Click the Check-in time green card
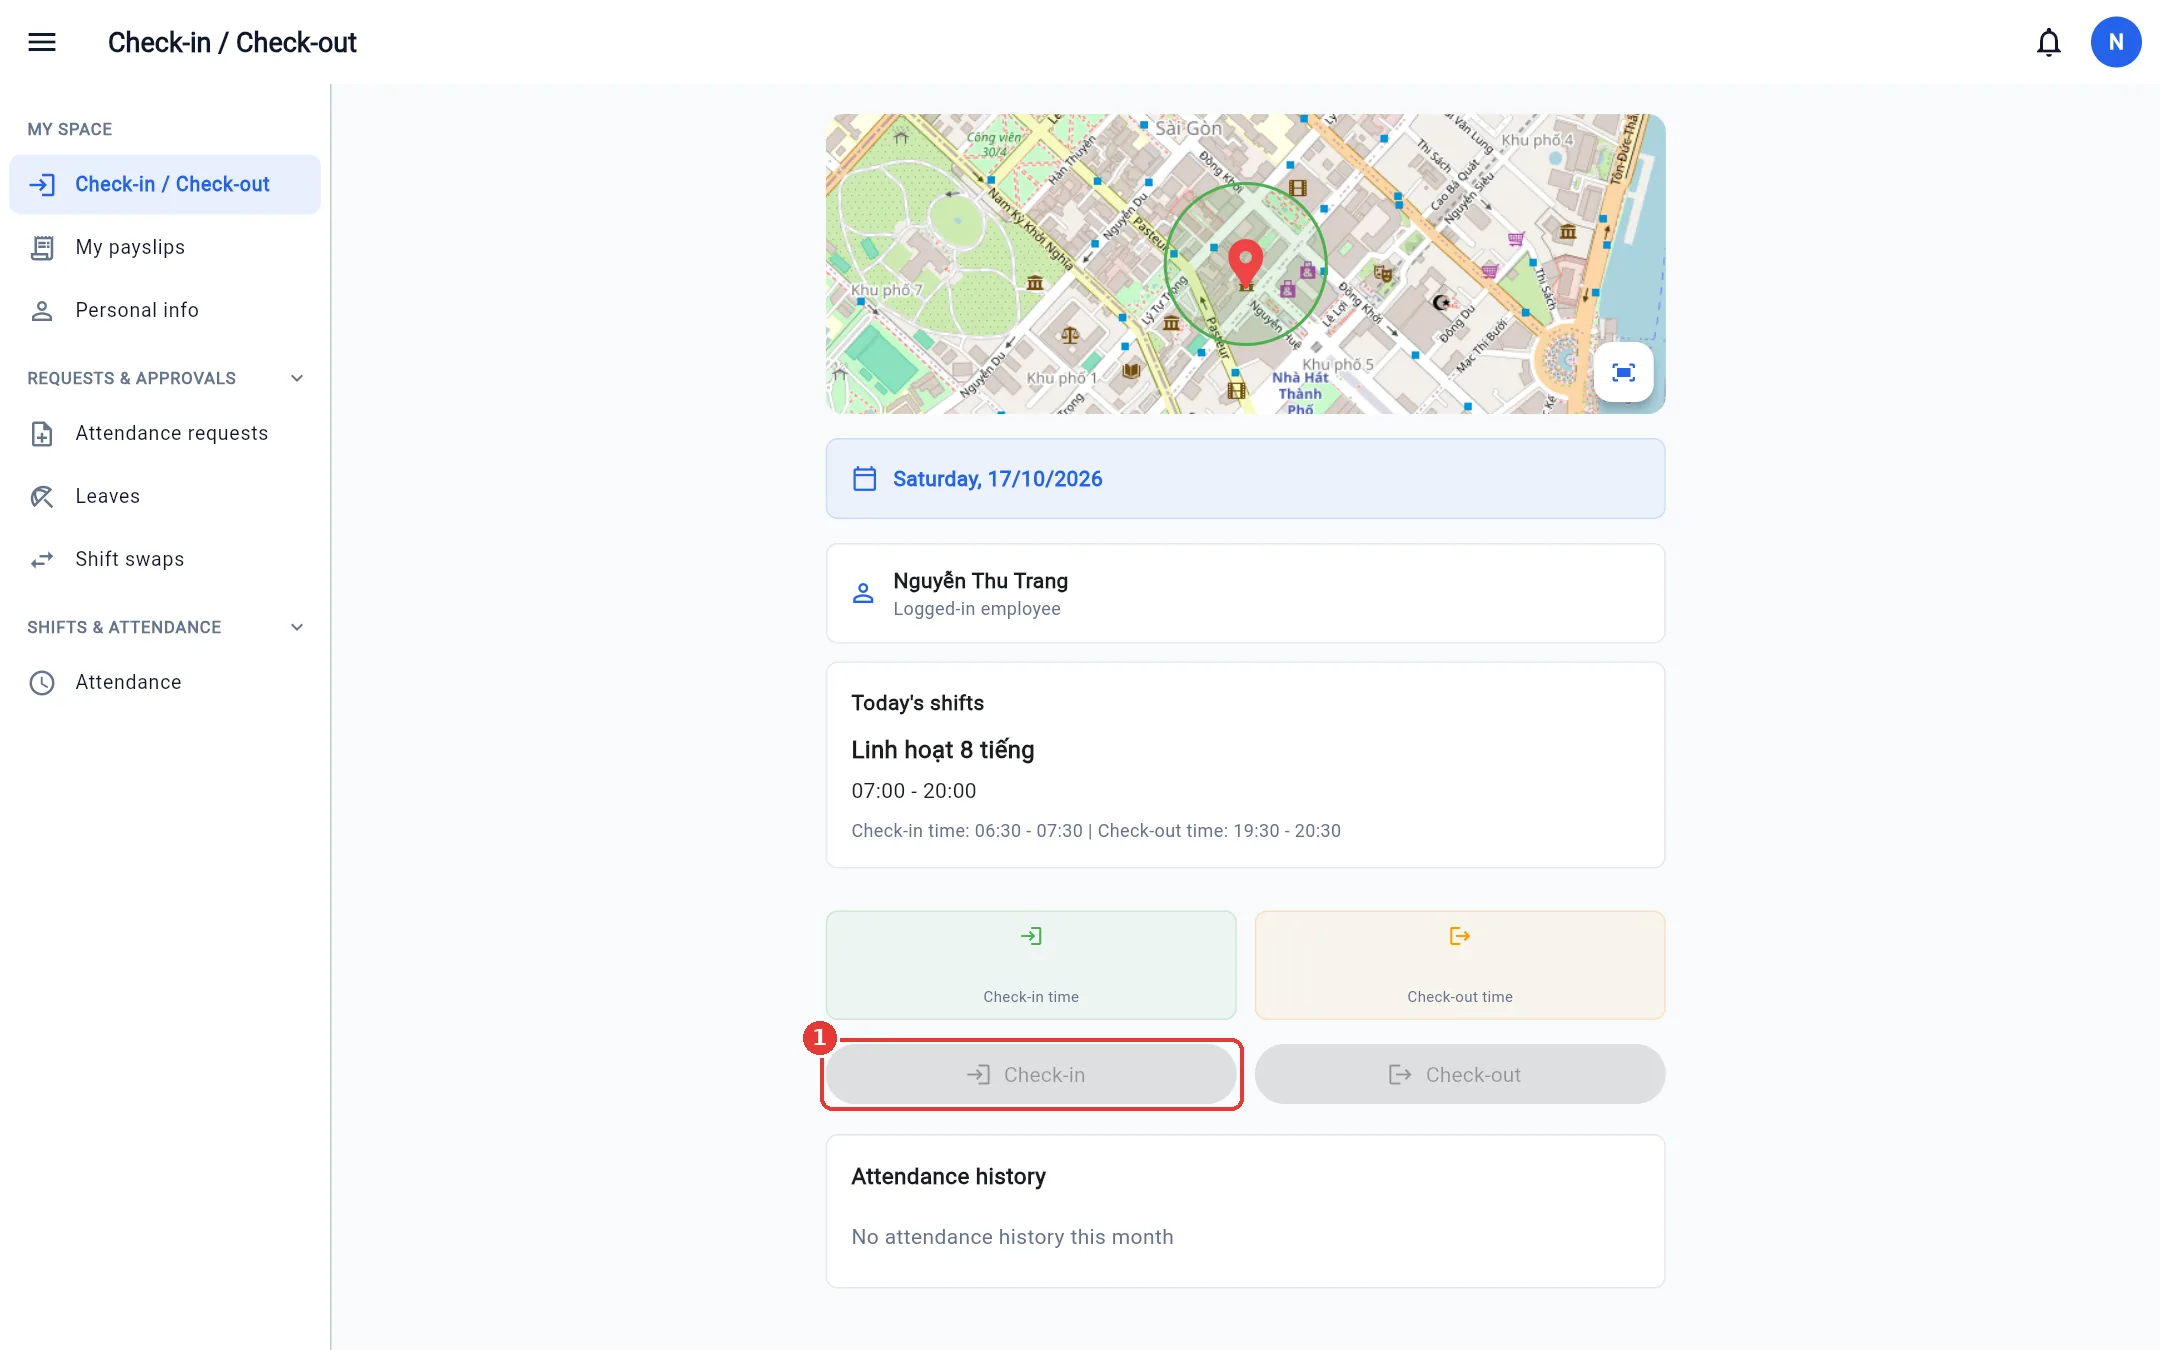This screenshot has height=1350, width=2160. 1031,965
